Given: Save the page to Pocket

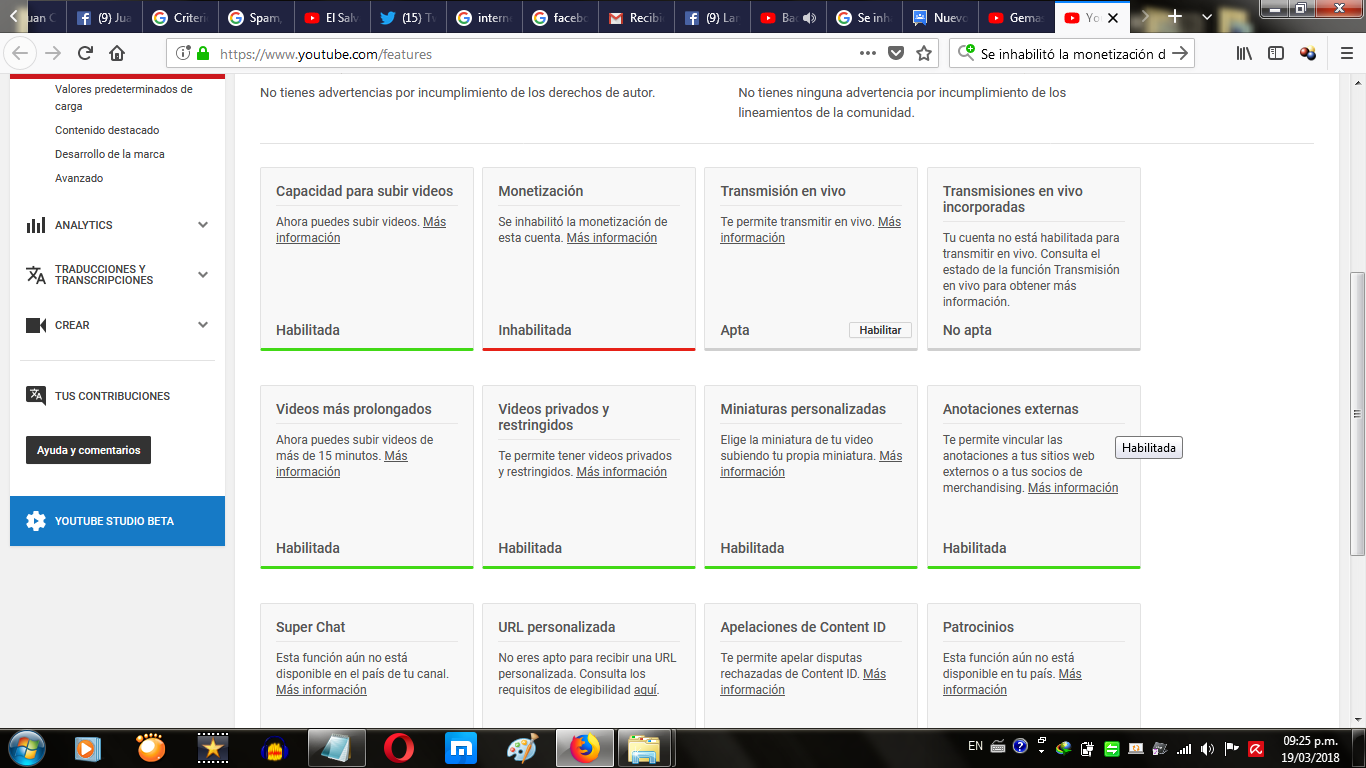Looking at the screenshot, I should pos(896,54).
